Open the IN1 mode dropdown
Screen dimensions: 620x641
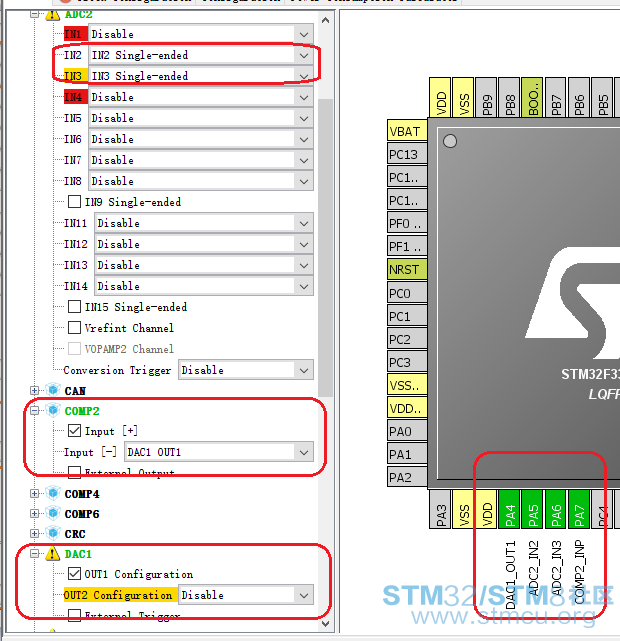[201, 34]
